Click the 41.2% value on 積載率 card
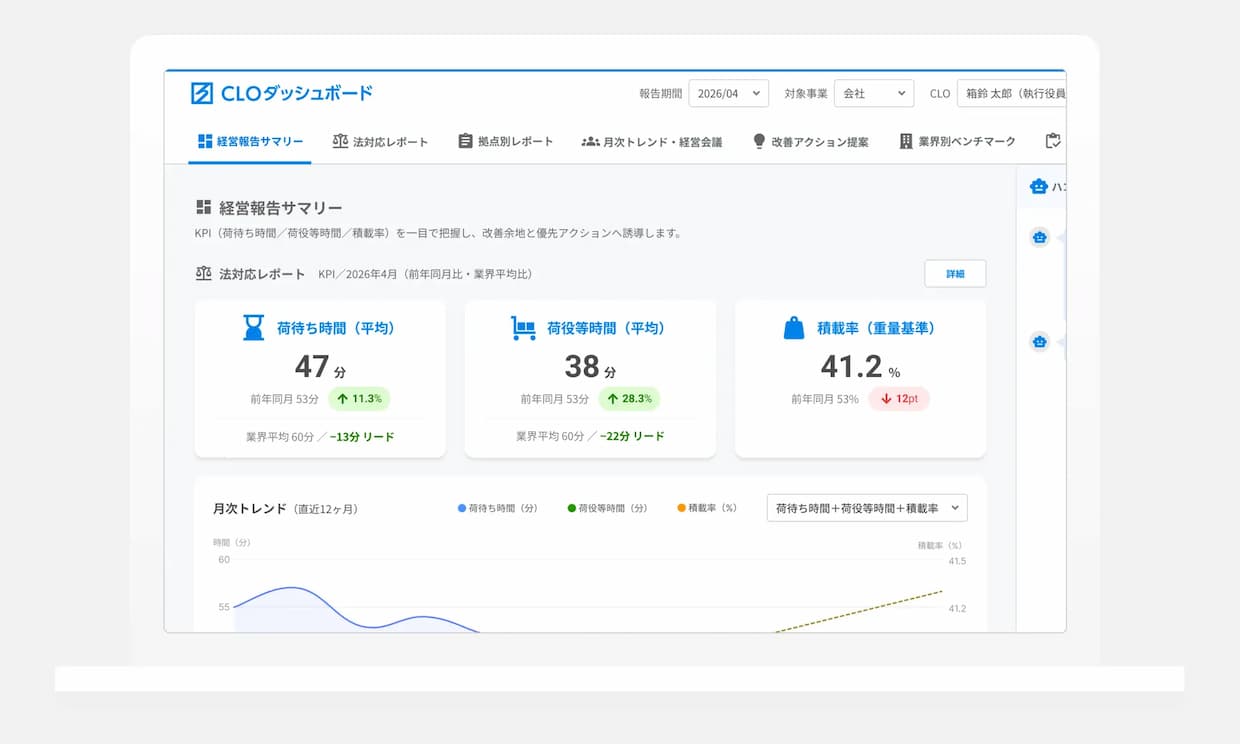 pyautogui.click(x=860, y=366)
